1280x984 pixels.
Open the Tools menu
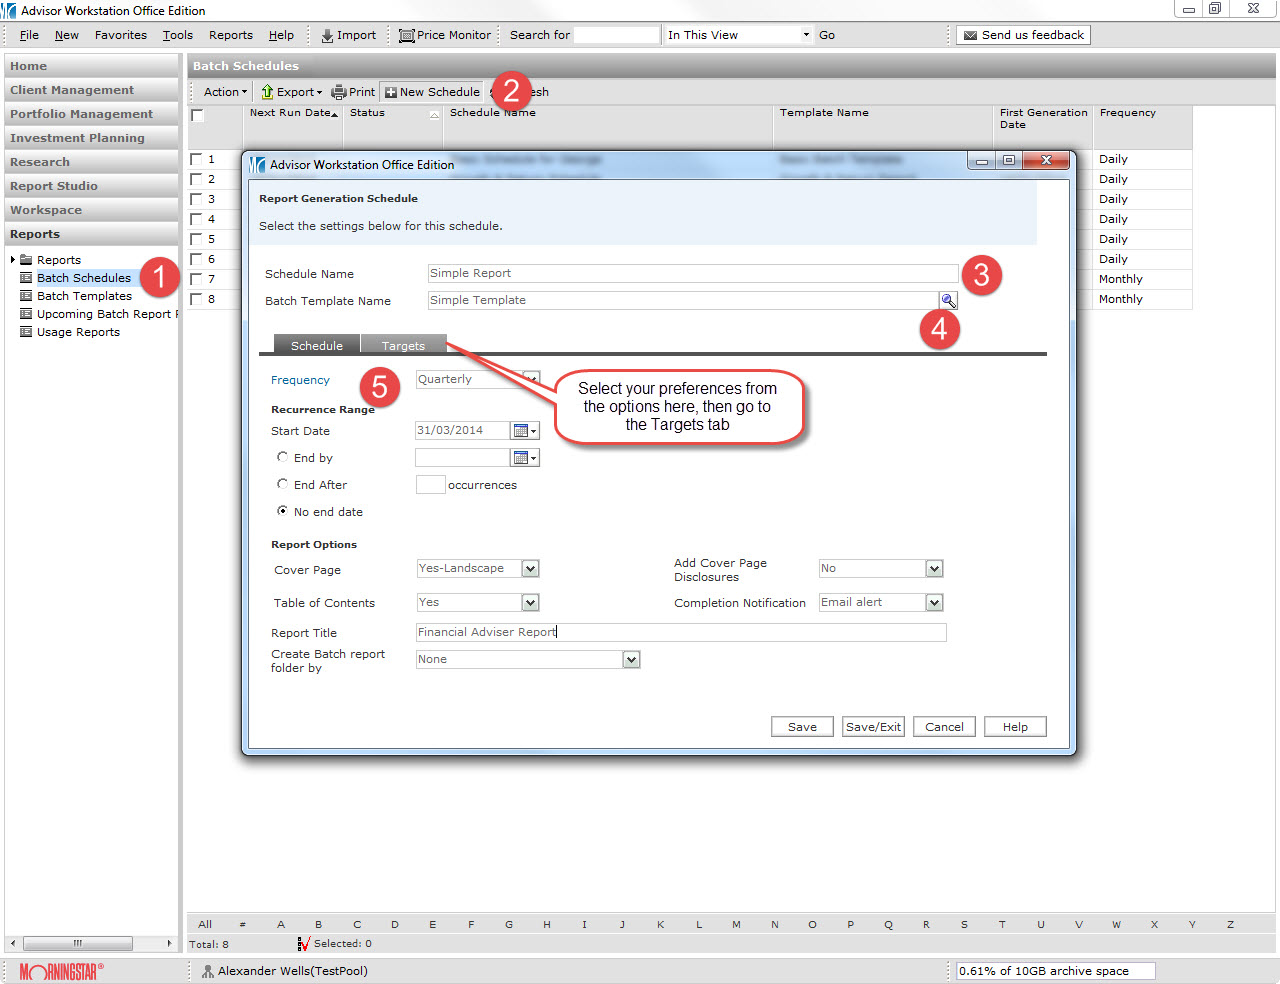coord(178,35)
